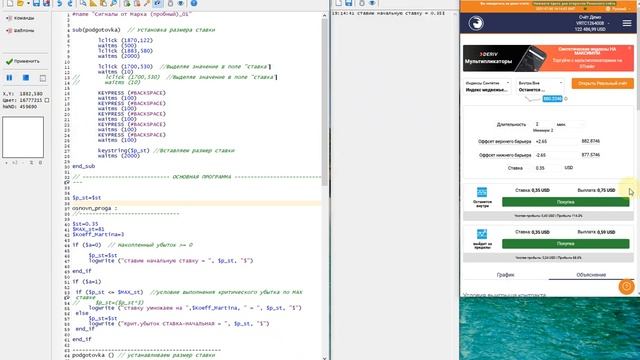Click the Redo arrow icon
This screenshot has width=640, height=360.
coord(70,3)
